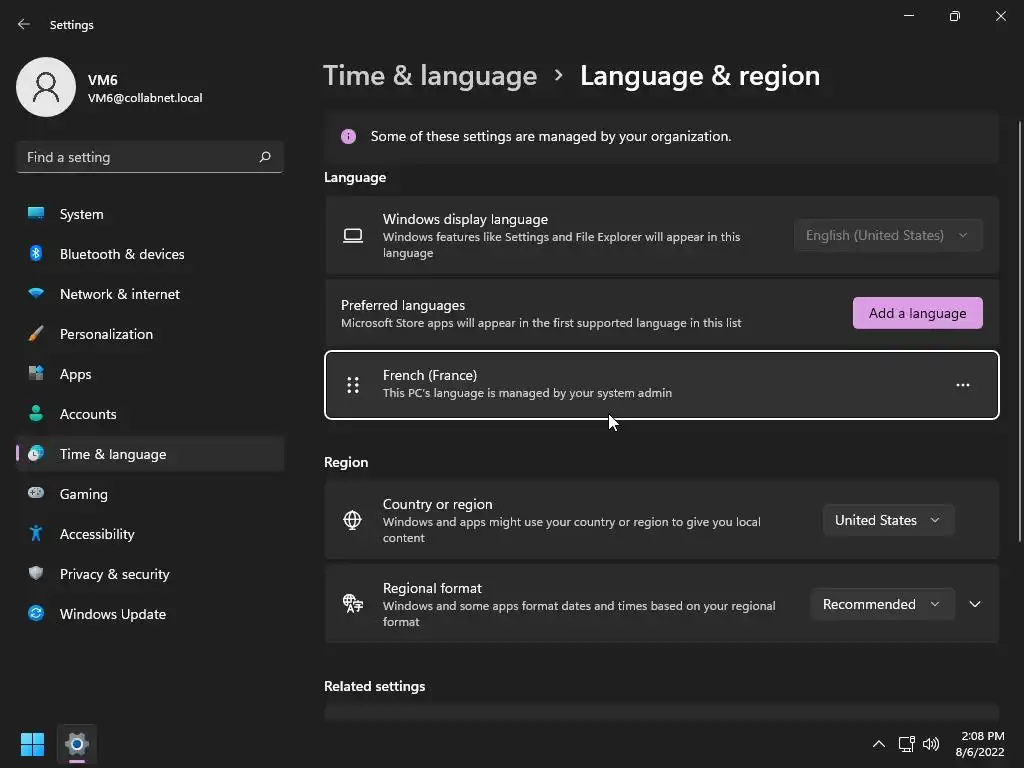
Task: Click the VM6 user profile avatar
Action: [46, 87]
